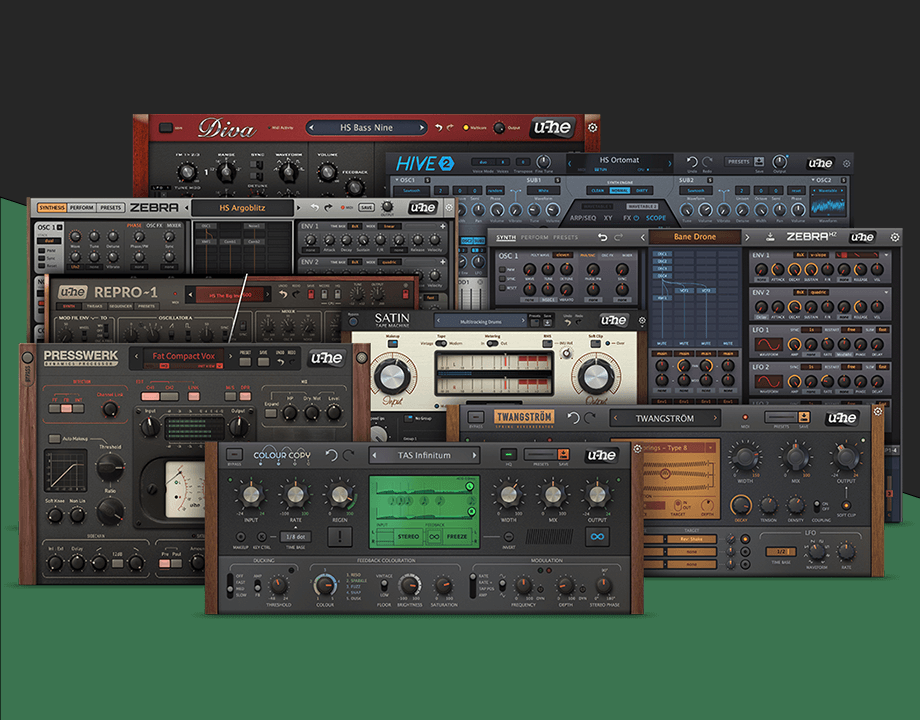Click STEREO button in Colour Copy display

tap(408, 536)
